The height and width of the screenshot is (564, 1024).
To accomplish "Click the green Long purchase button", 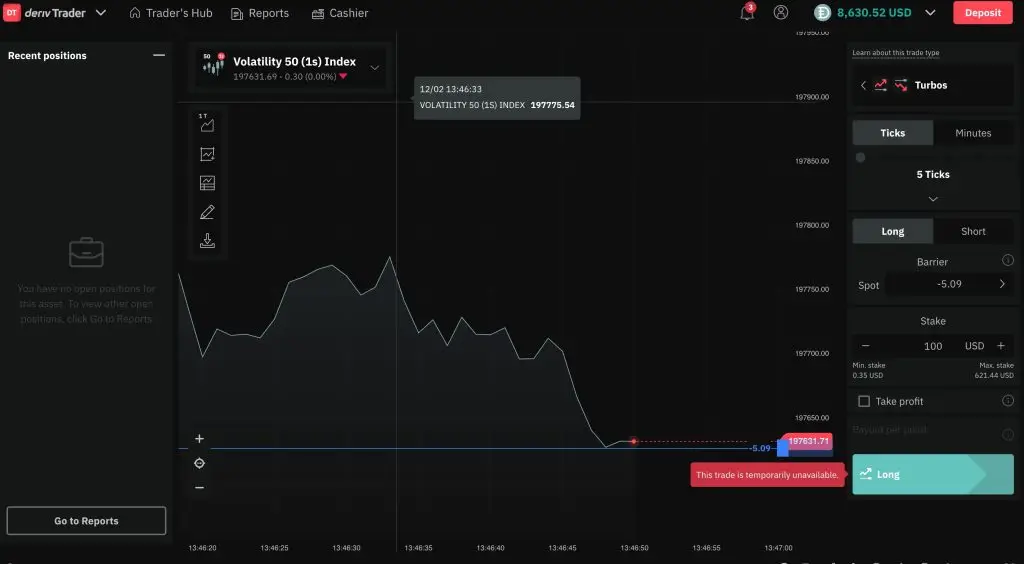I will [933, 475].
